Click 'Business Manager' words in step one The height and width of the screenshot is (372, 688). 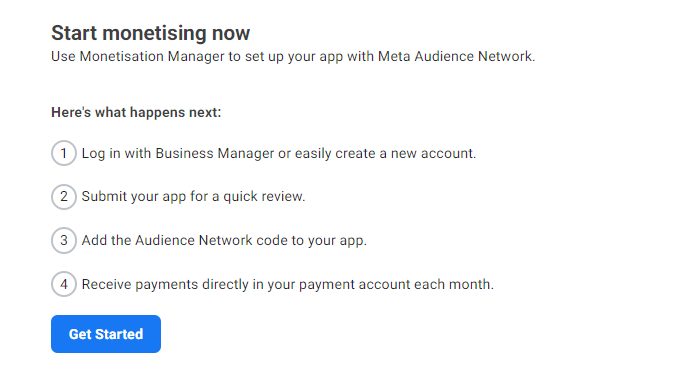click(x=215, y=154)
